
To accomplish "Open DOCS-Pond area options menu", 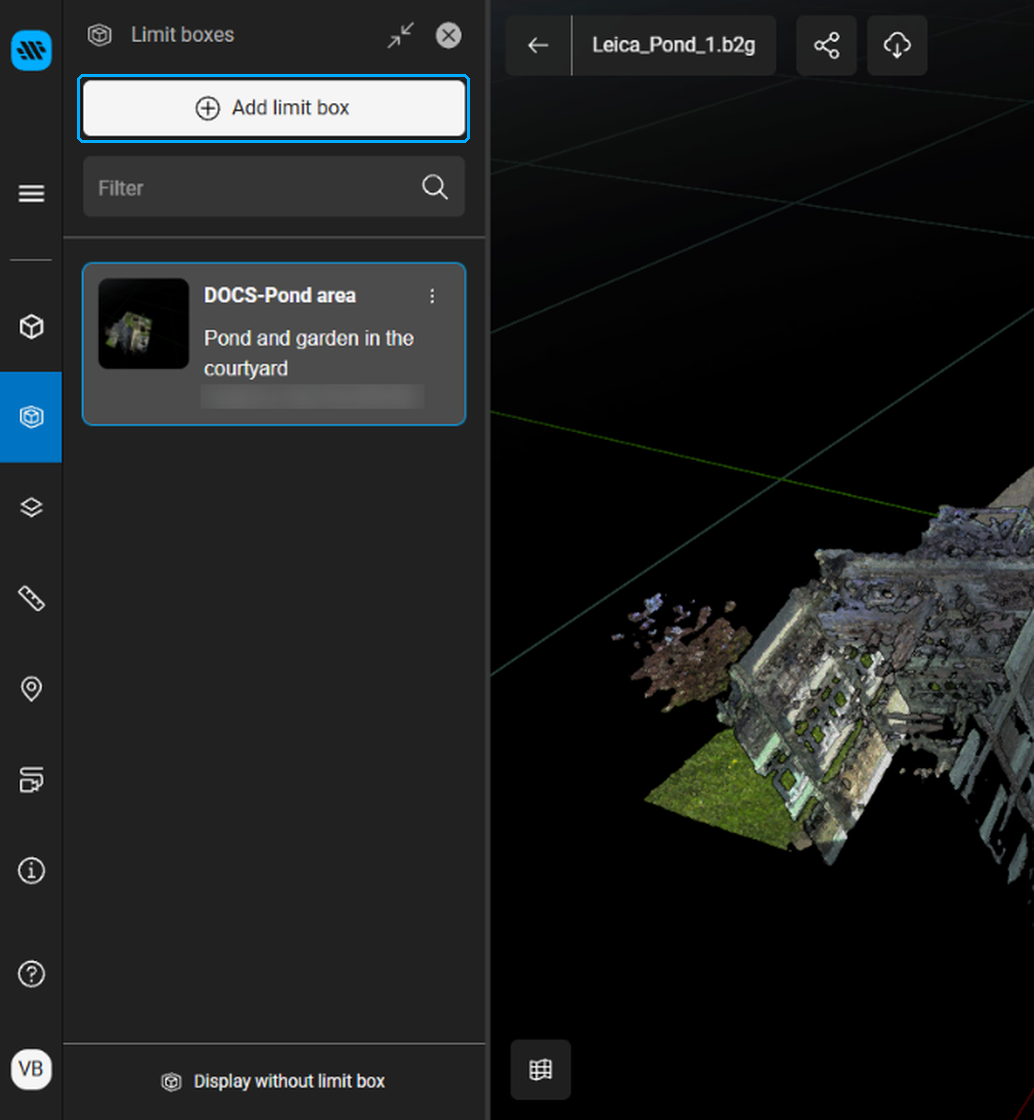I will point(432,296).
